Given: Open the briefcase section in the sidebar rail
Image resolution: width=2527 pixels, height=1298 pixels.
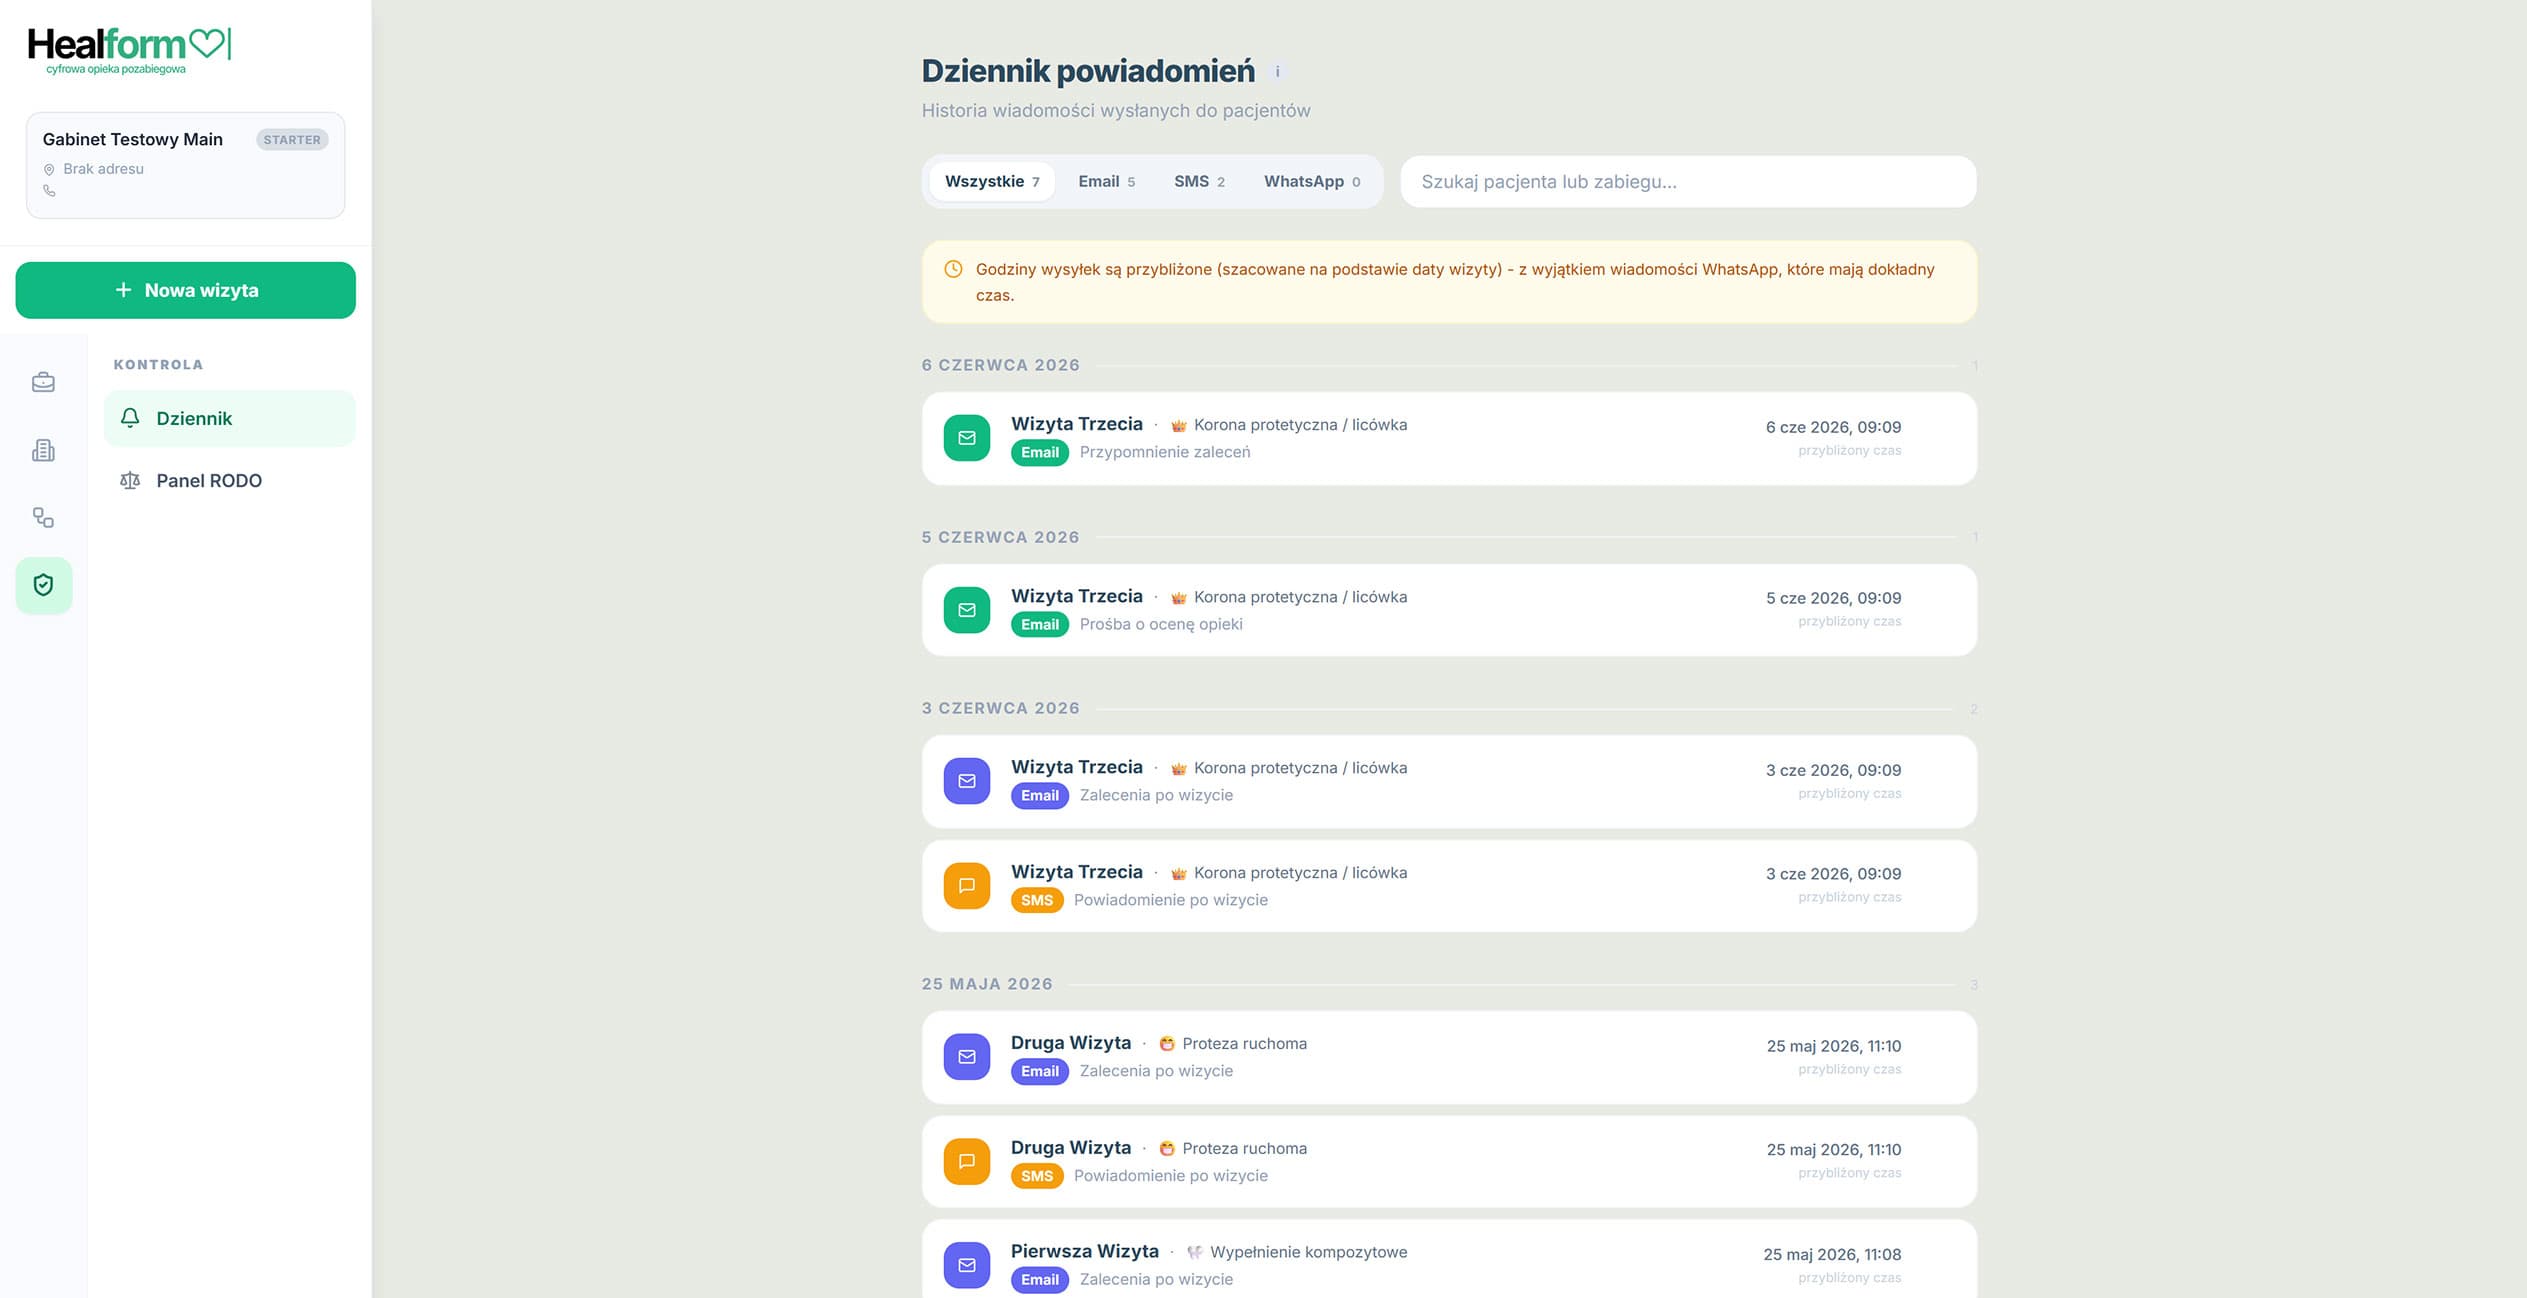Looking at the screenshot, I should tap(43, 382).
